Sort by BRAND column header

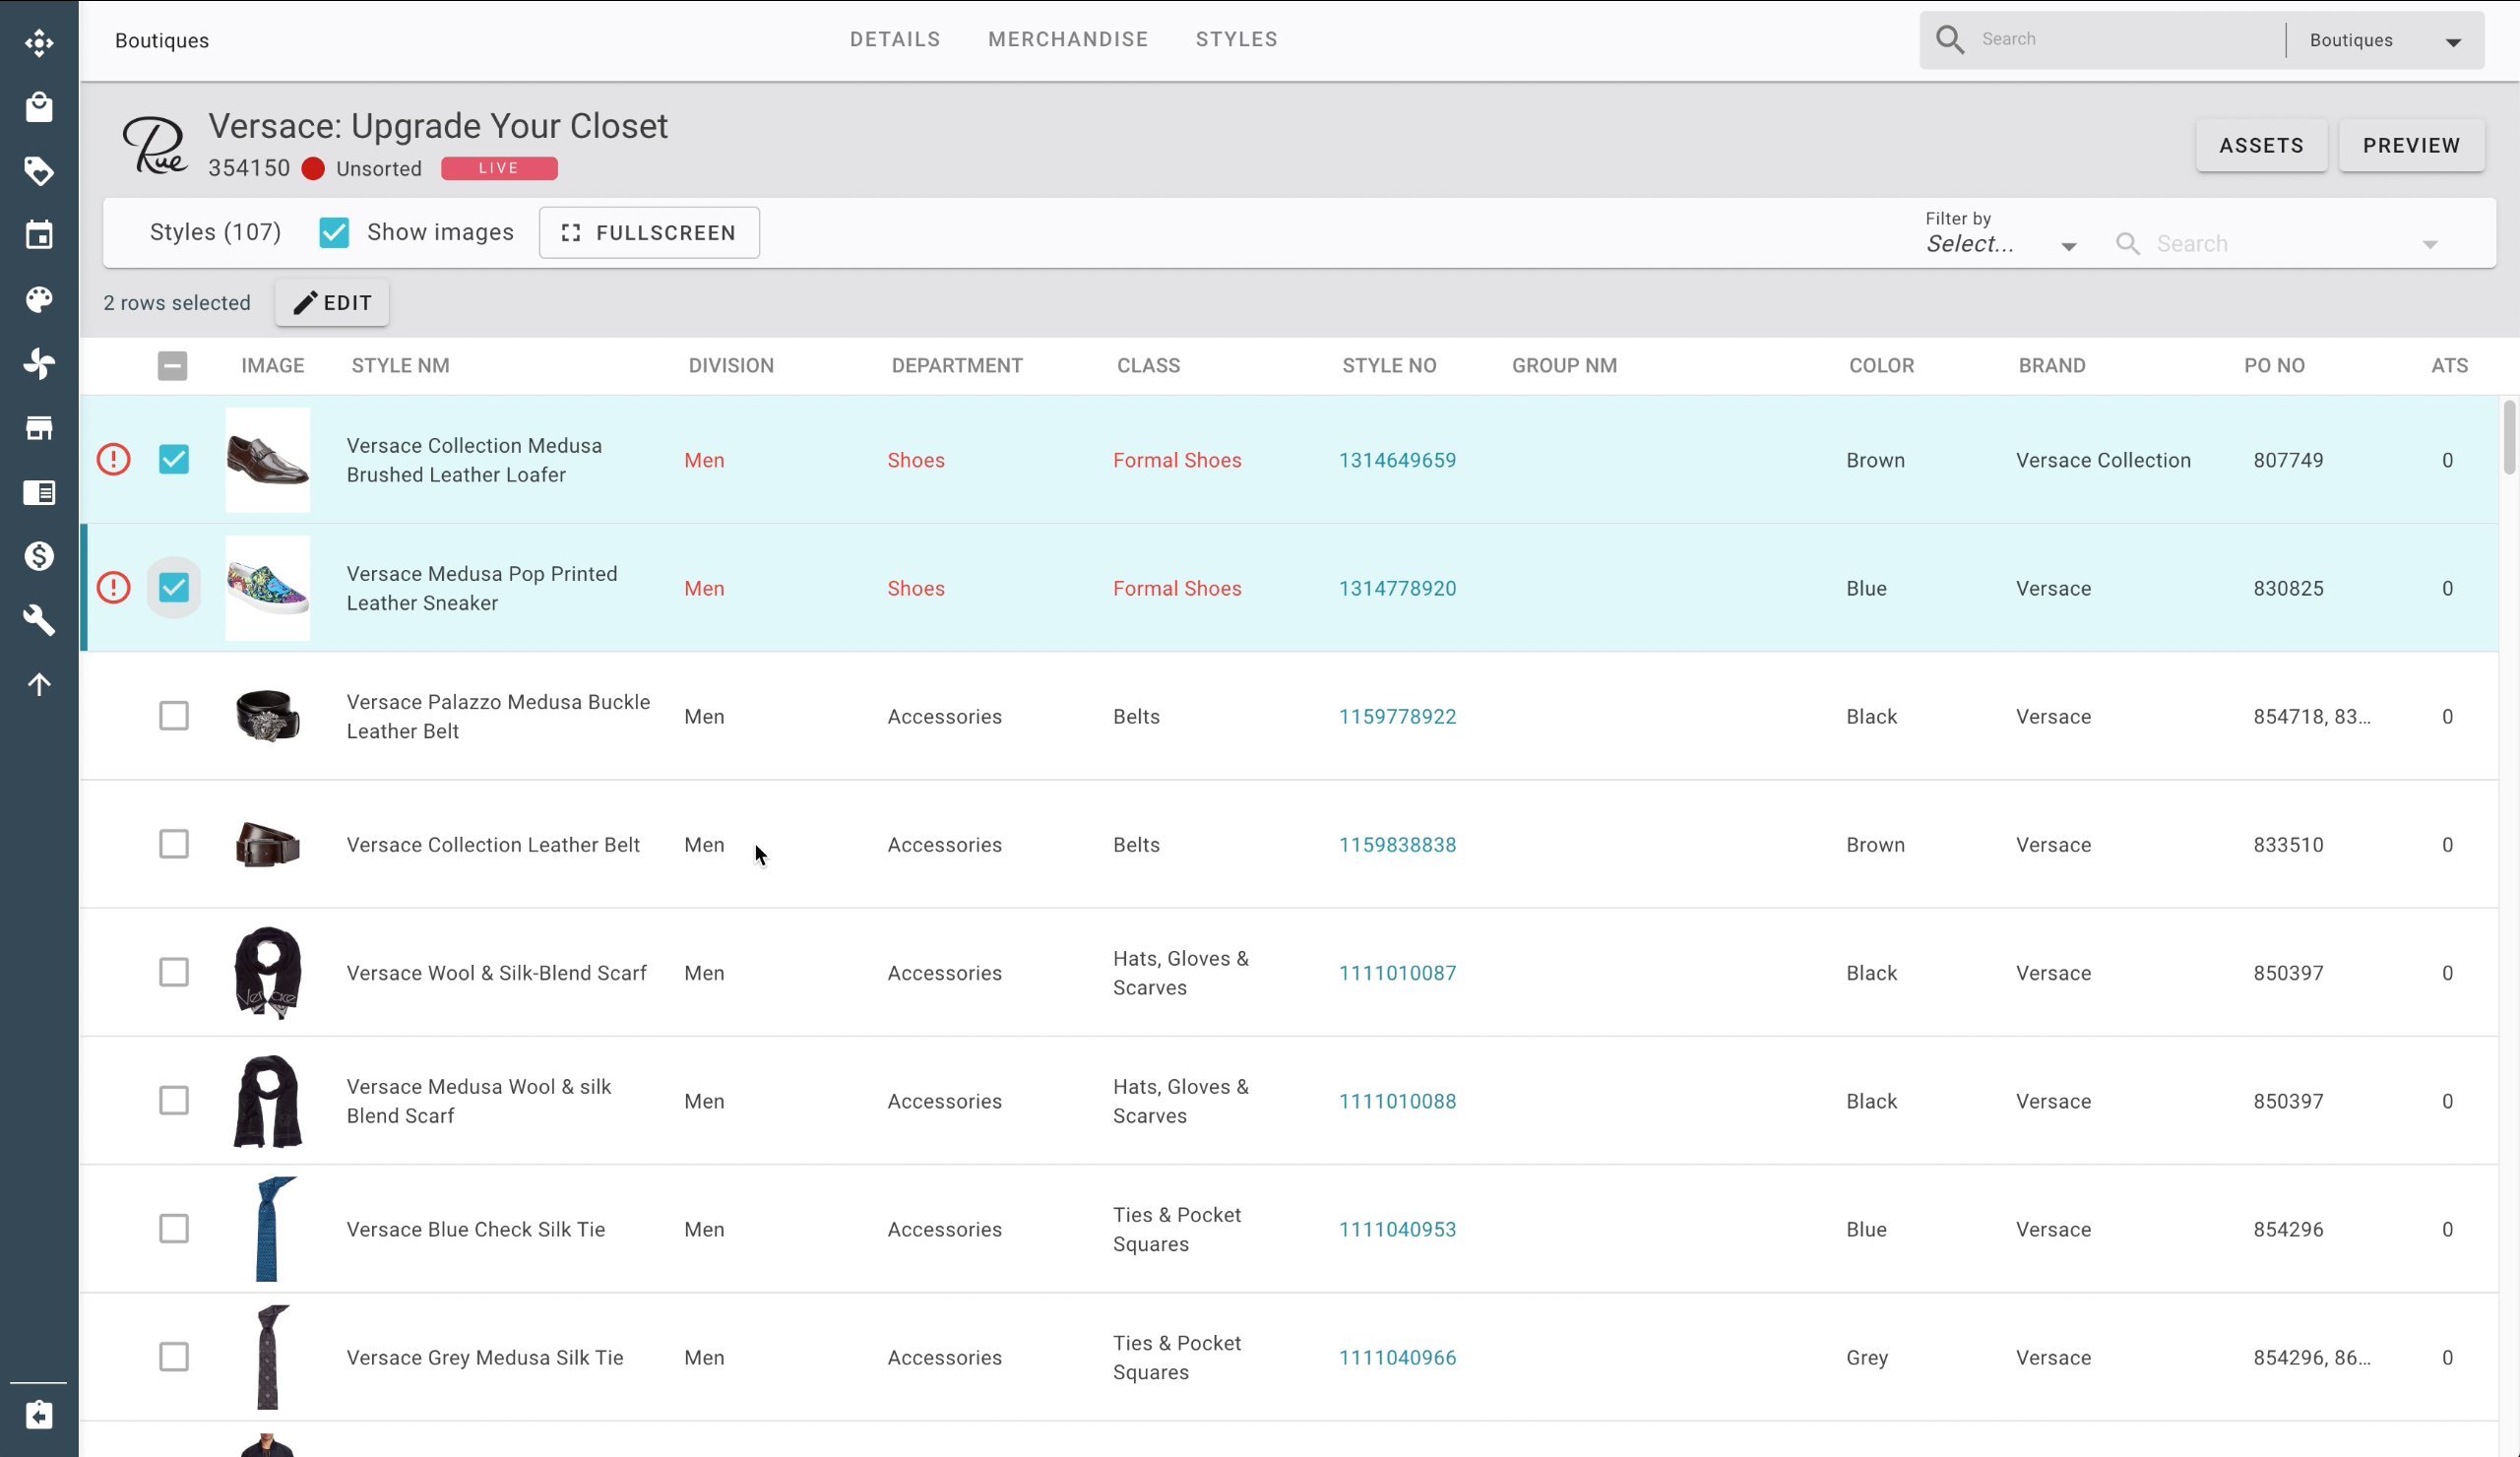point(2052,366)
